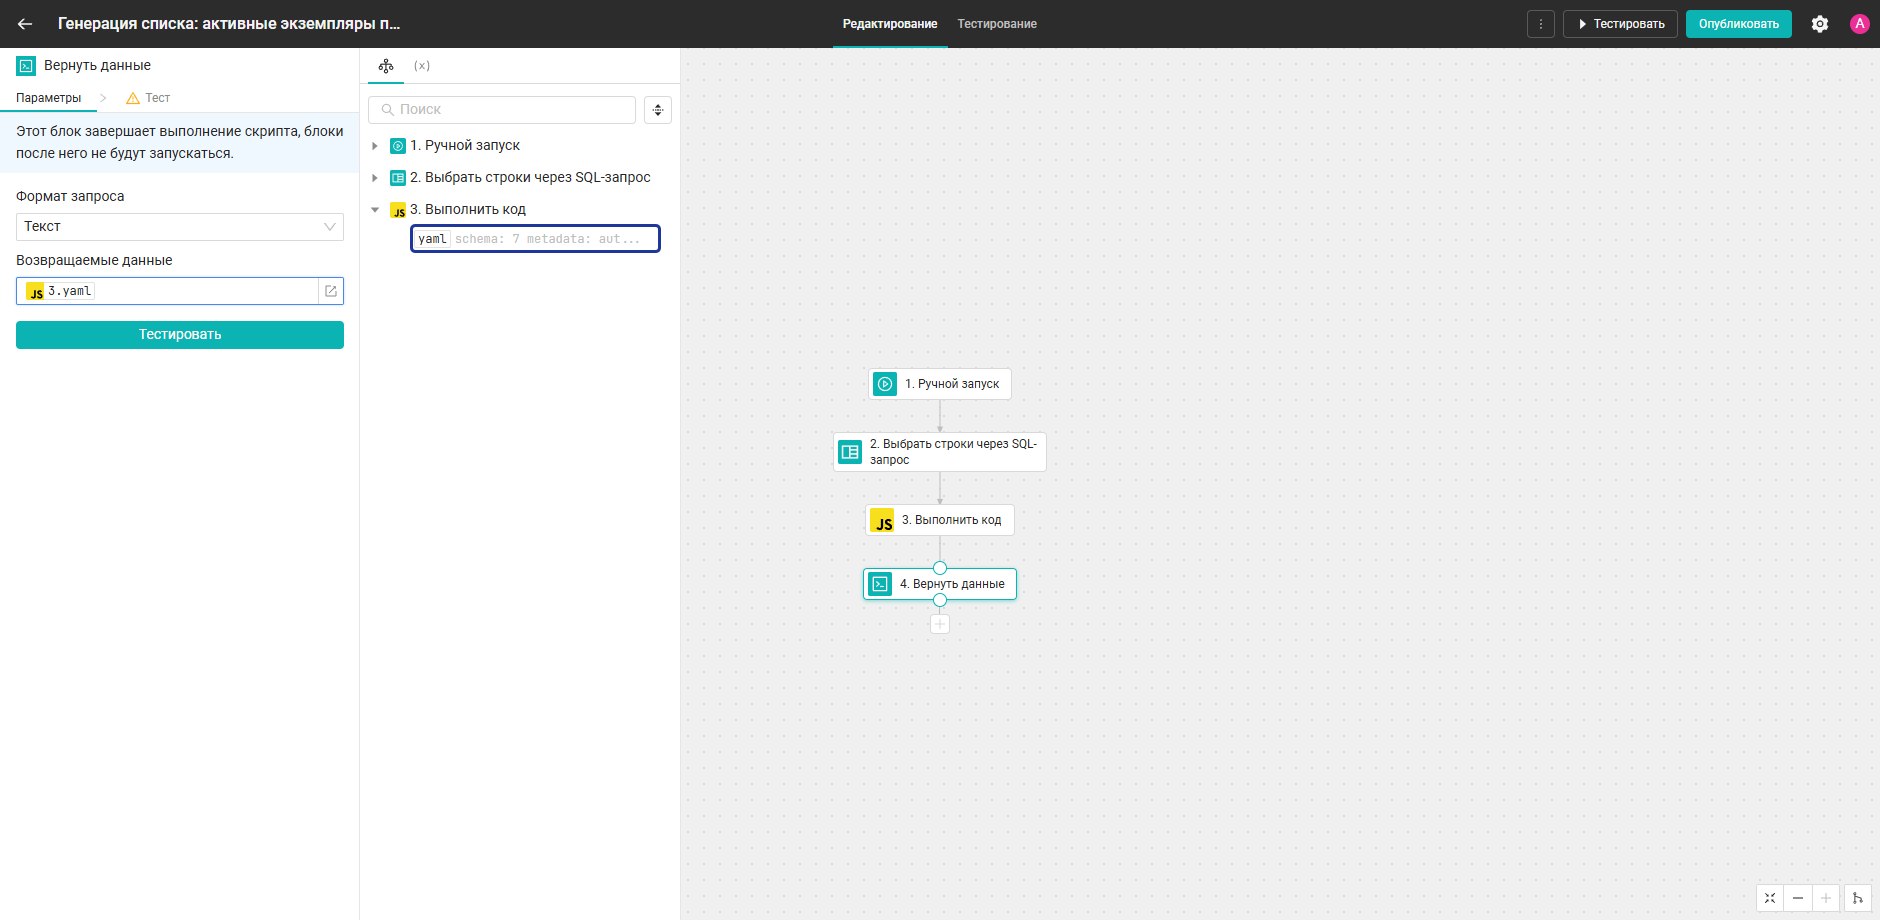Select the 1. Ручной запуск tree label

pyautogui.click(x=465, y=146)
